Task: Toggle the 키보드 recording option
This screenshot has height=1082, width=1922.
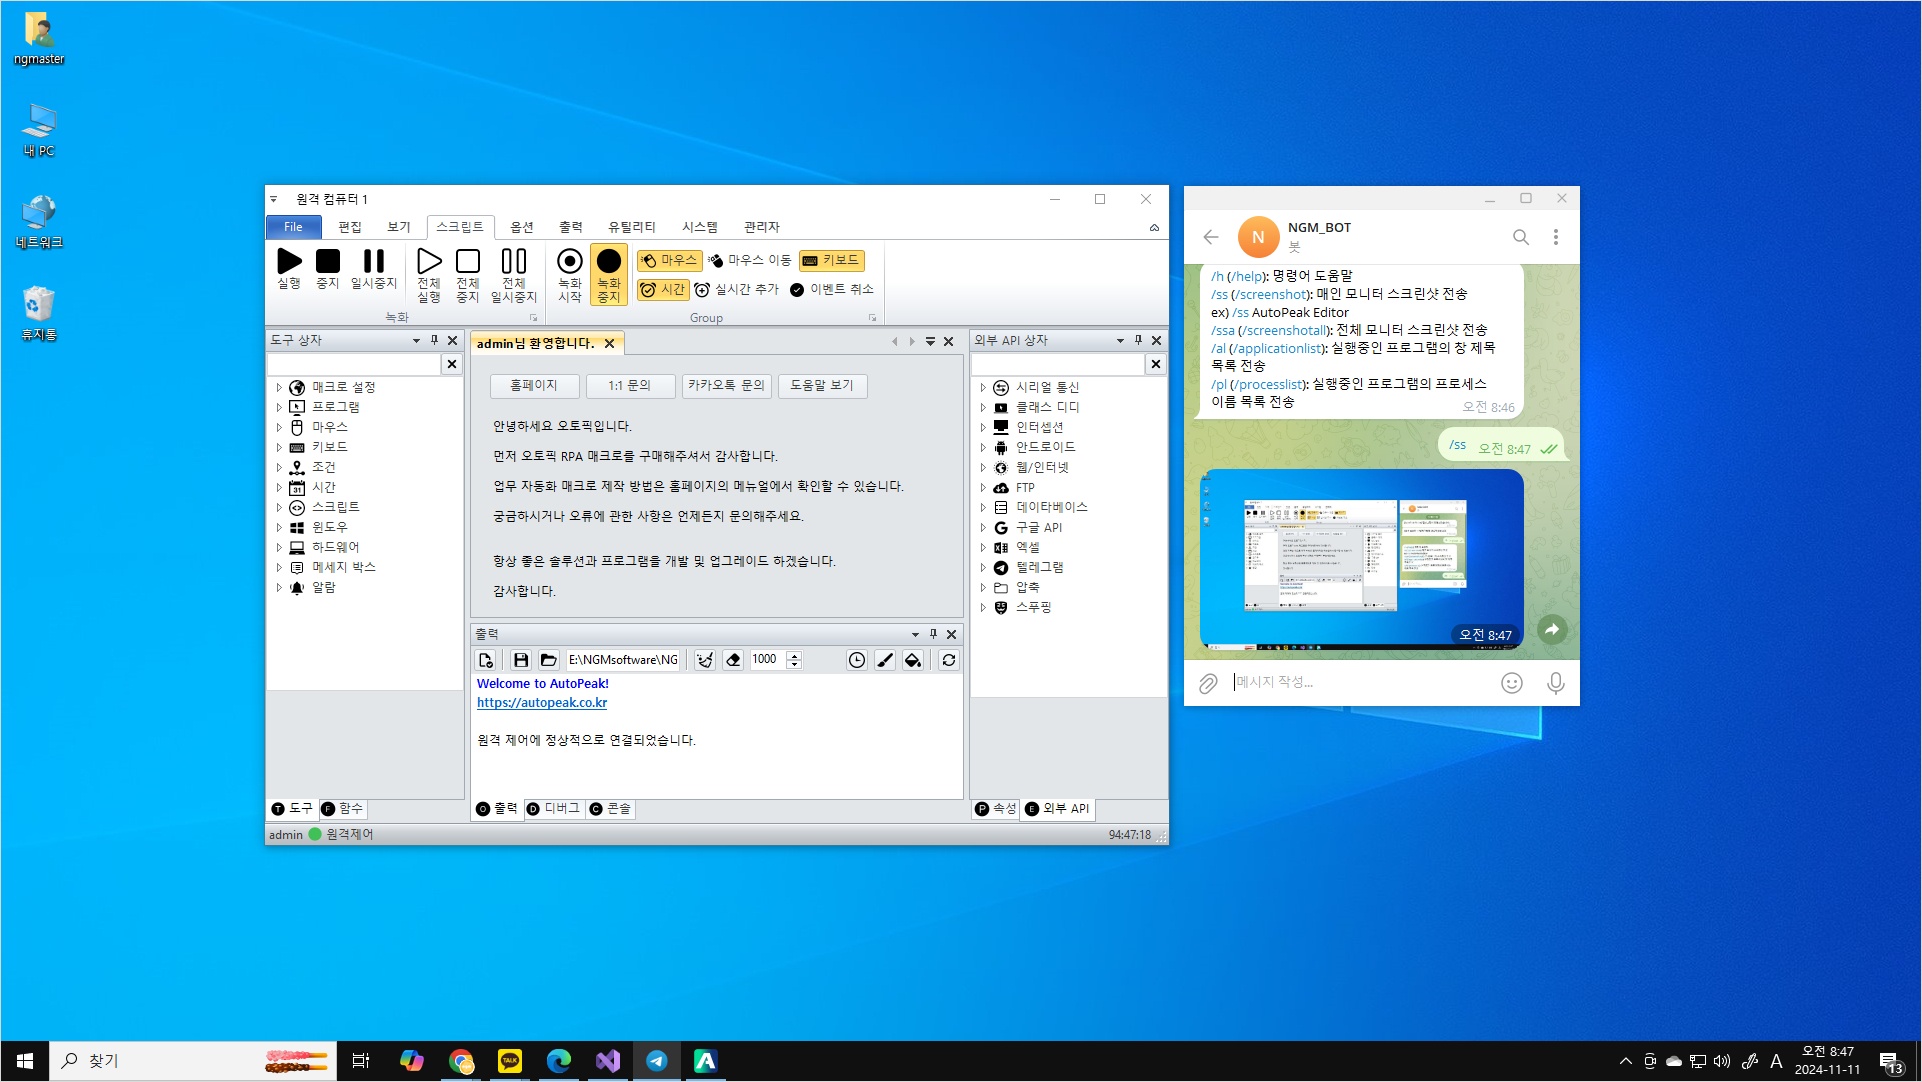Action: coord(831,260)
